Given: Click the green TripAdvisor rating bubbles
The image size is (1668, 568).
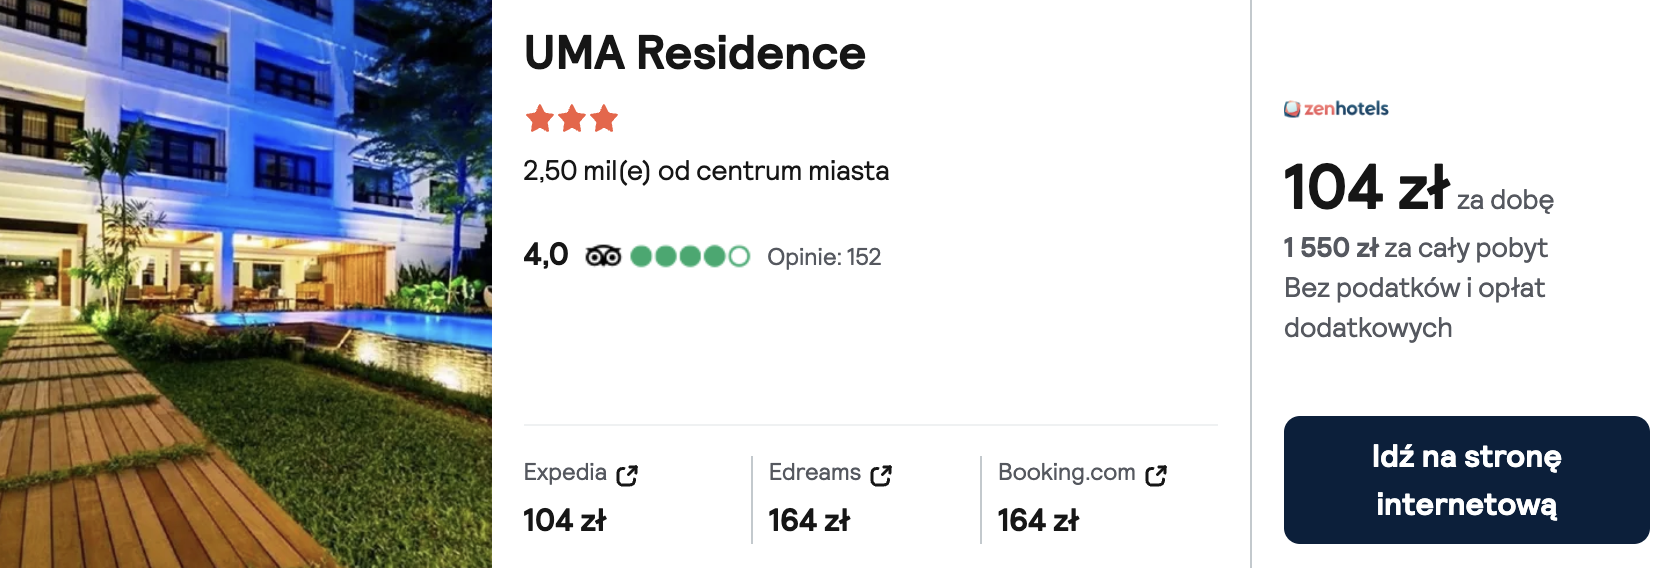Looking at the screenshot, I should [x=690, y=257].
